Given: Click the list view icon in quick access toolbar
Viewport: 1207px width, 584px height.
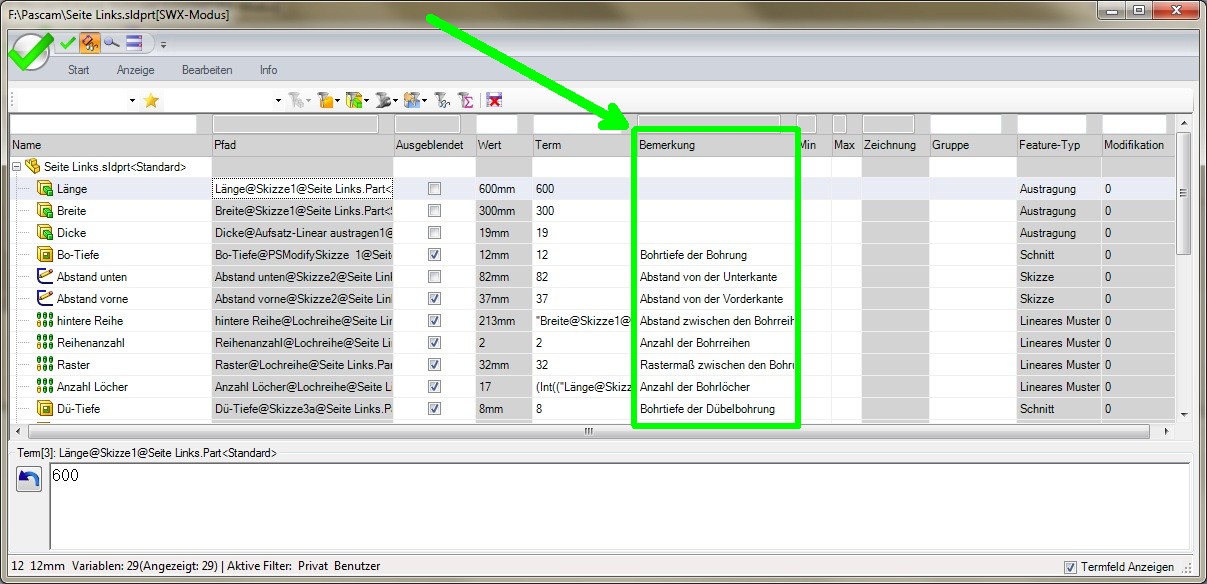Looking at the screenshot, I should click(134, 43).
